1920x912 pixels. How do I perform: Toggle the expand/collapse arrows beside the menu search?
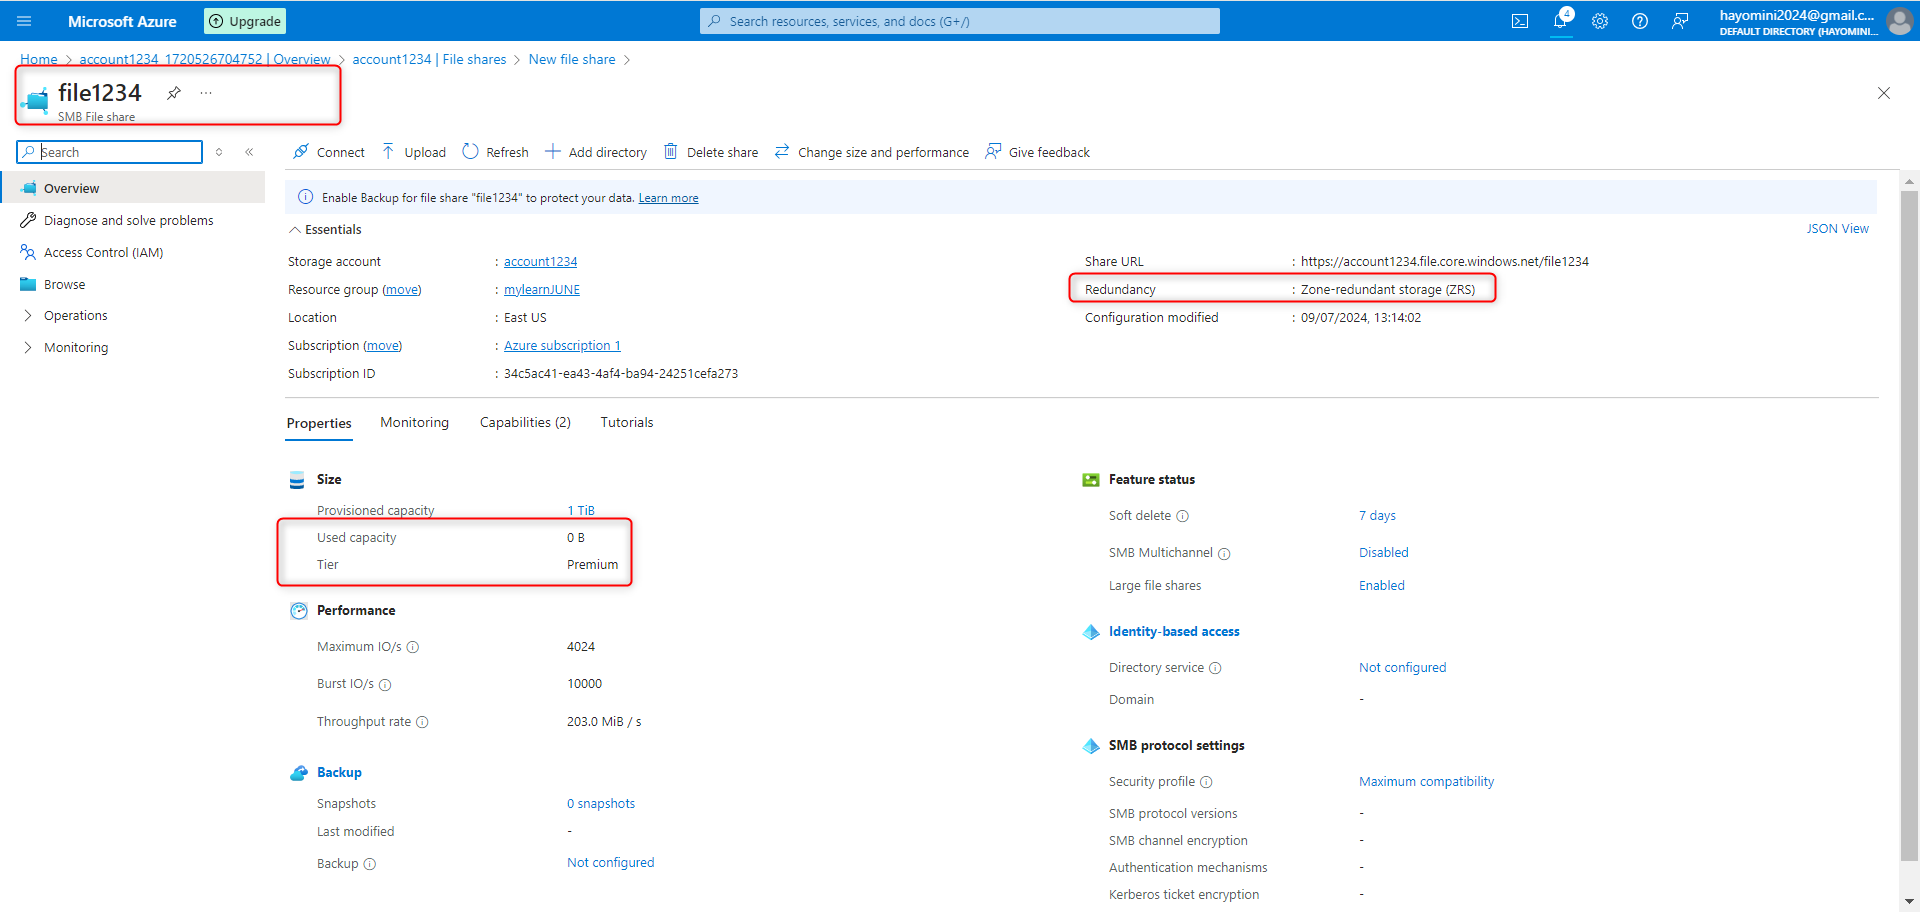[219, 152]
